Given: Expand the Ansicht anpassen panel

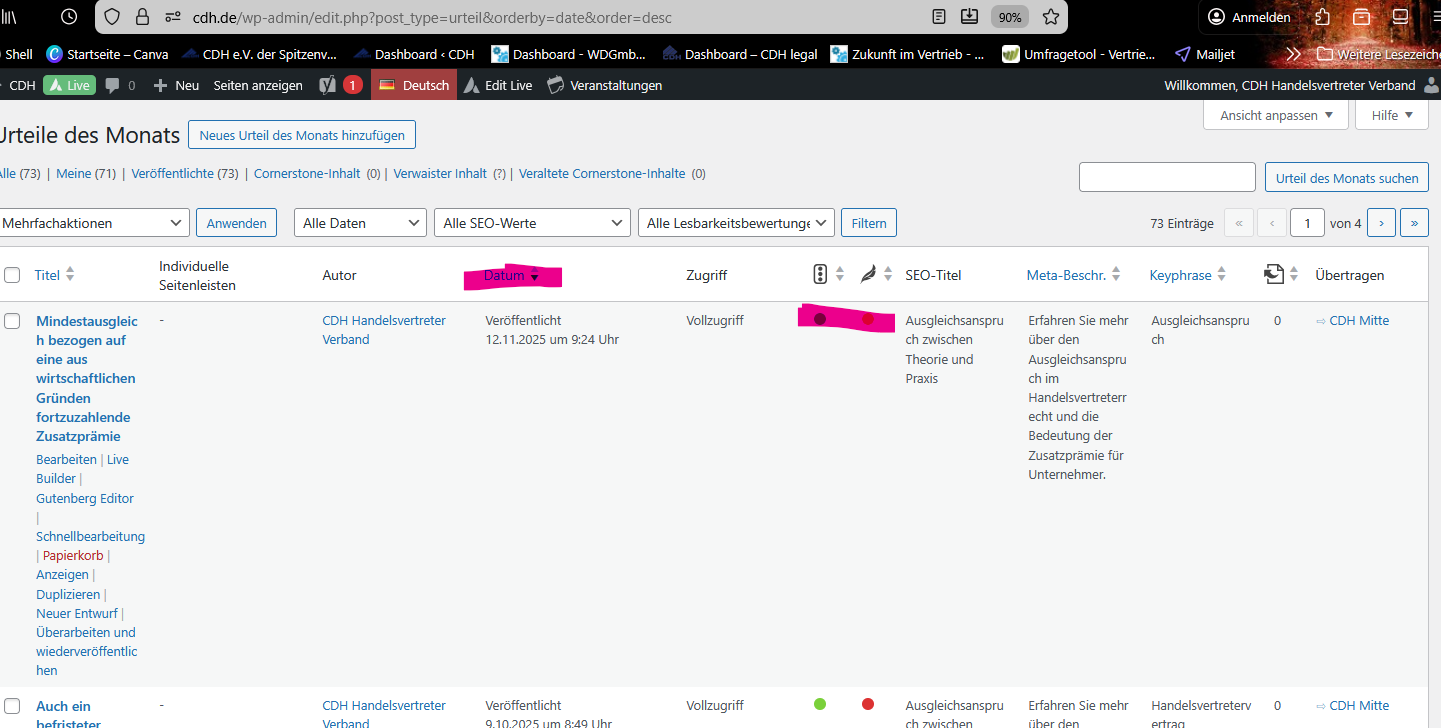Looking at the screenshot, I should tap(1275, 114).
